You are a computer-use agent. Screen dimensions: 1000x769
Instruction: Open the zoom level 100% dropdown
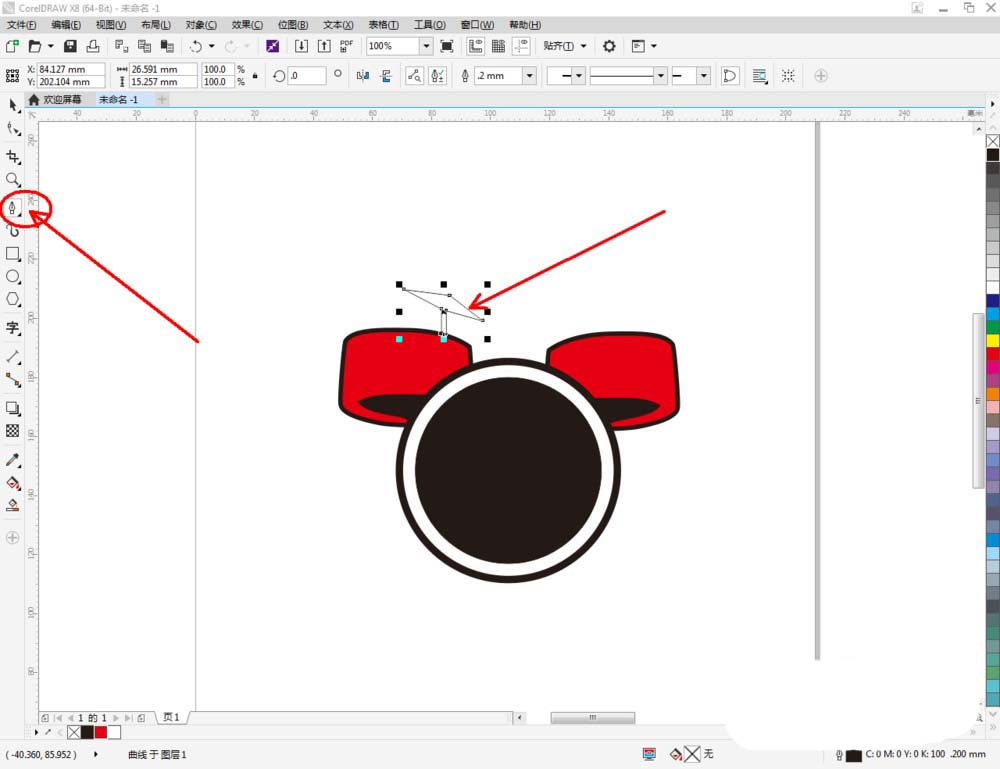(x=426, y=46)
